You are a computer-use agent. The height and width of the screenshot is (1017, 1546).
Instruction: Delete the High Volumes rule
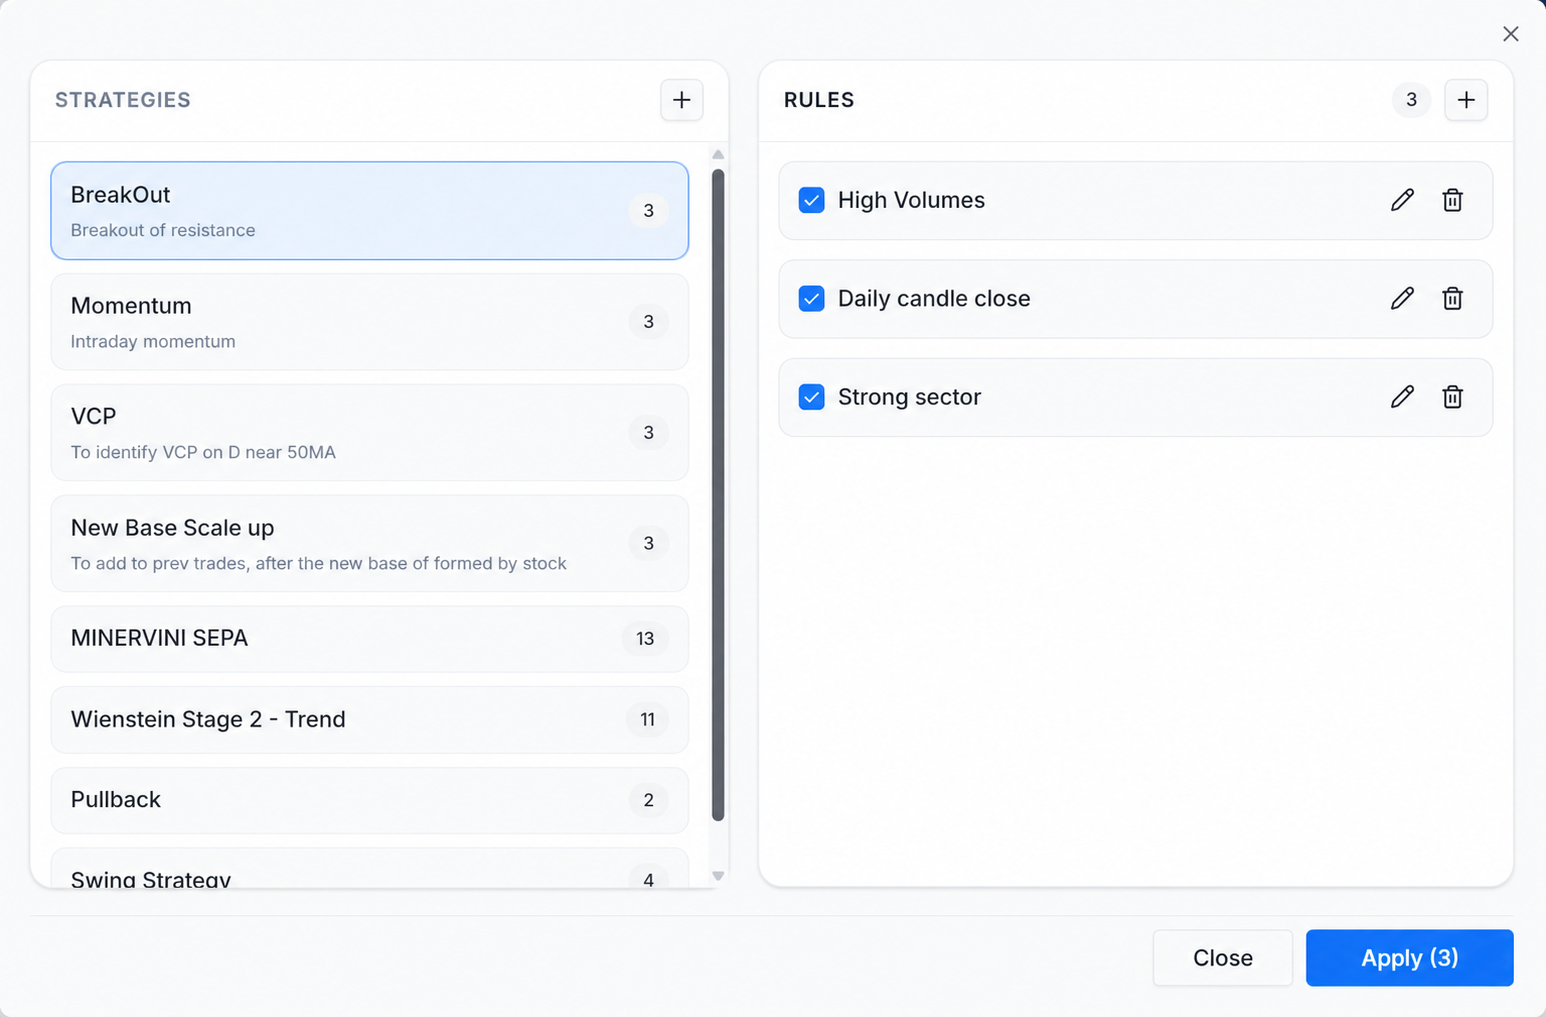tap(1453, 200)
